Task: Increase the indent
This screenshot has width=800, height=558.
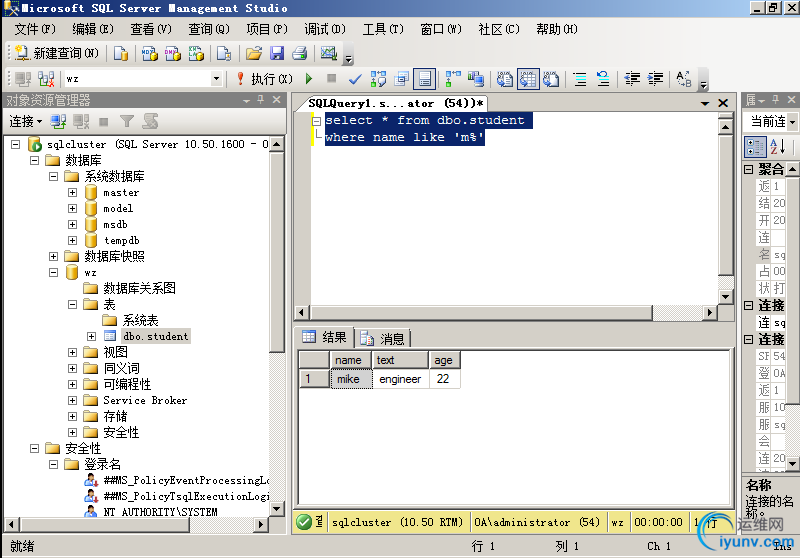Action: [655, 79]
